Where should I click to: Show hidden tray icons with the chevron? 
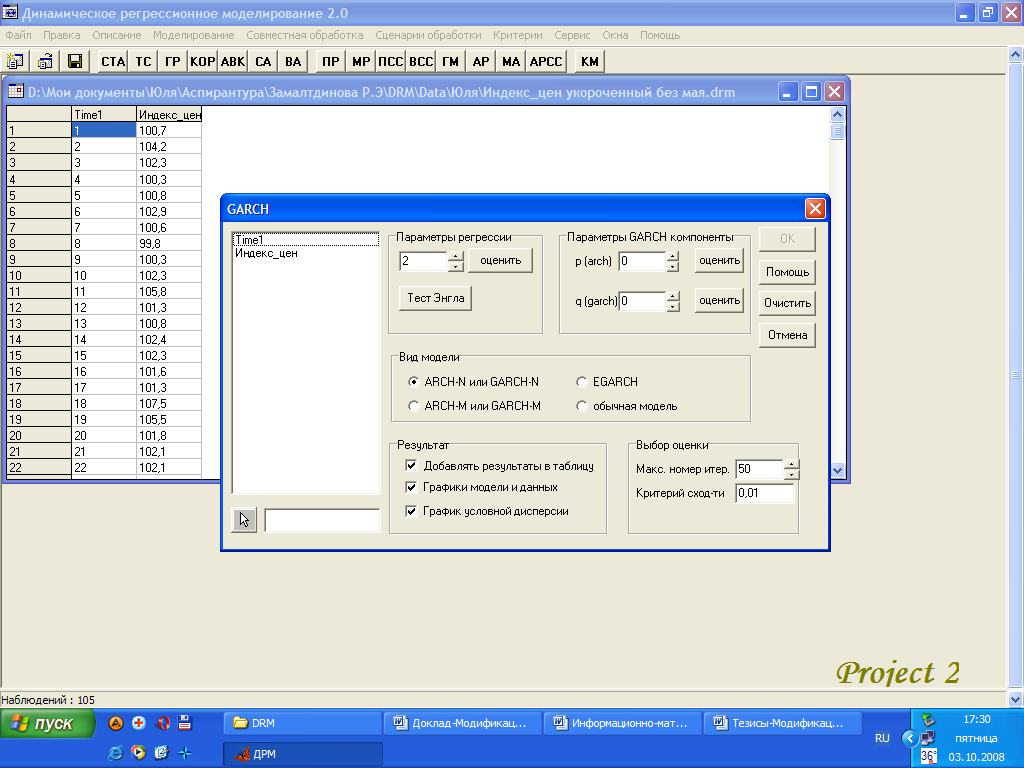909,739
